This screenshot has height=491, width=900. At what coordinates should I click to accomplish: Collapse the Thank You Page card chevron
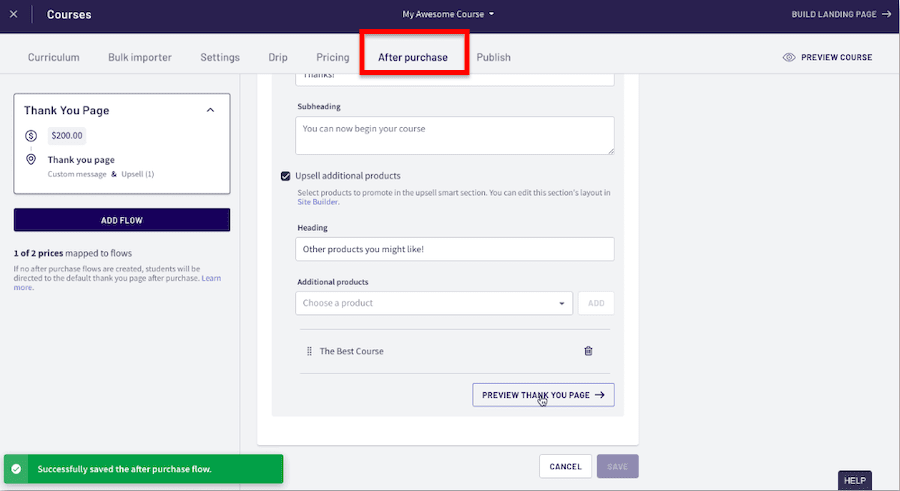pos(210,111)
